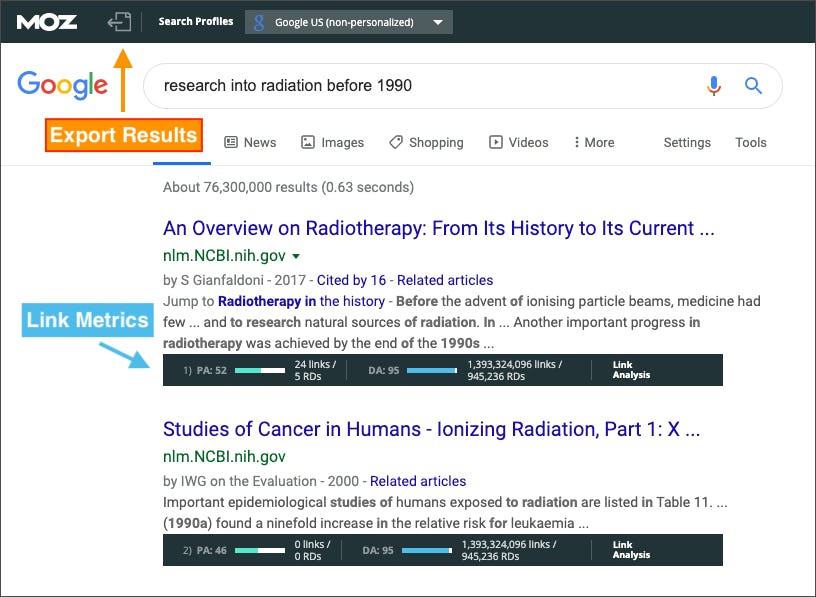
Task: Switch to the Images tab
Action: coord(332,142)
